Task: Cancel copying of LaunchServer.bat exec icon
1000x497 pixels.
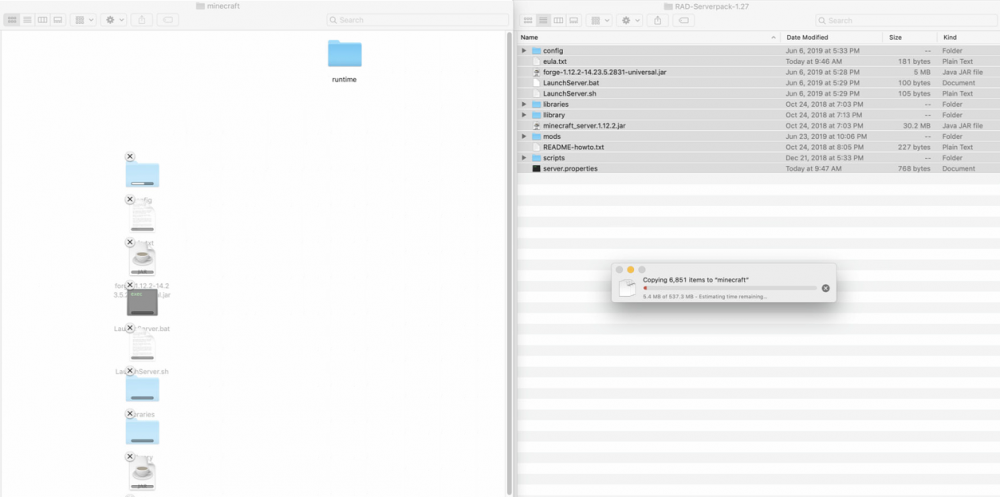Action: coord(129,285)
